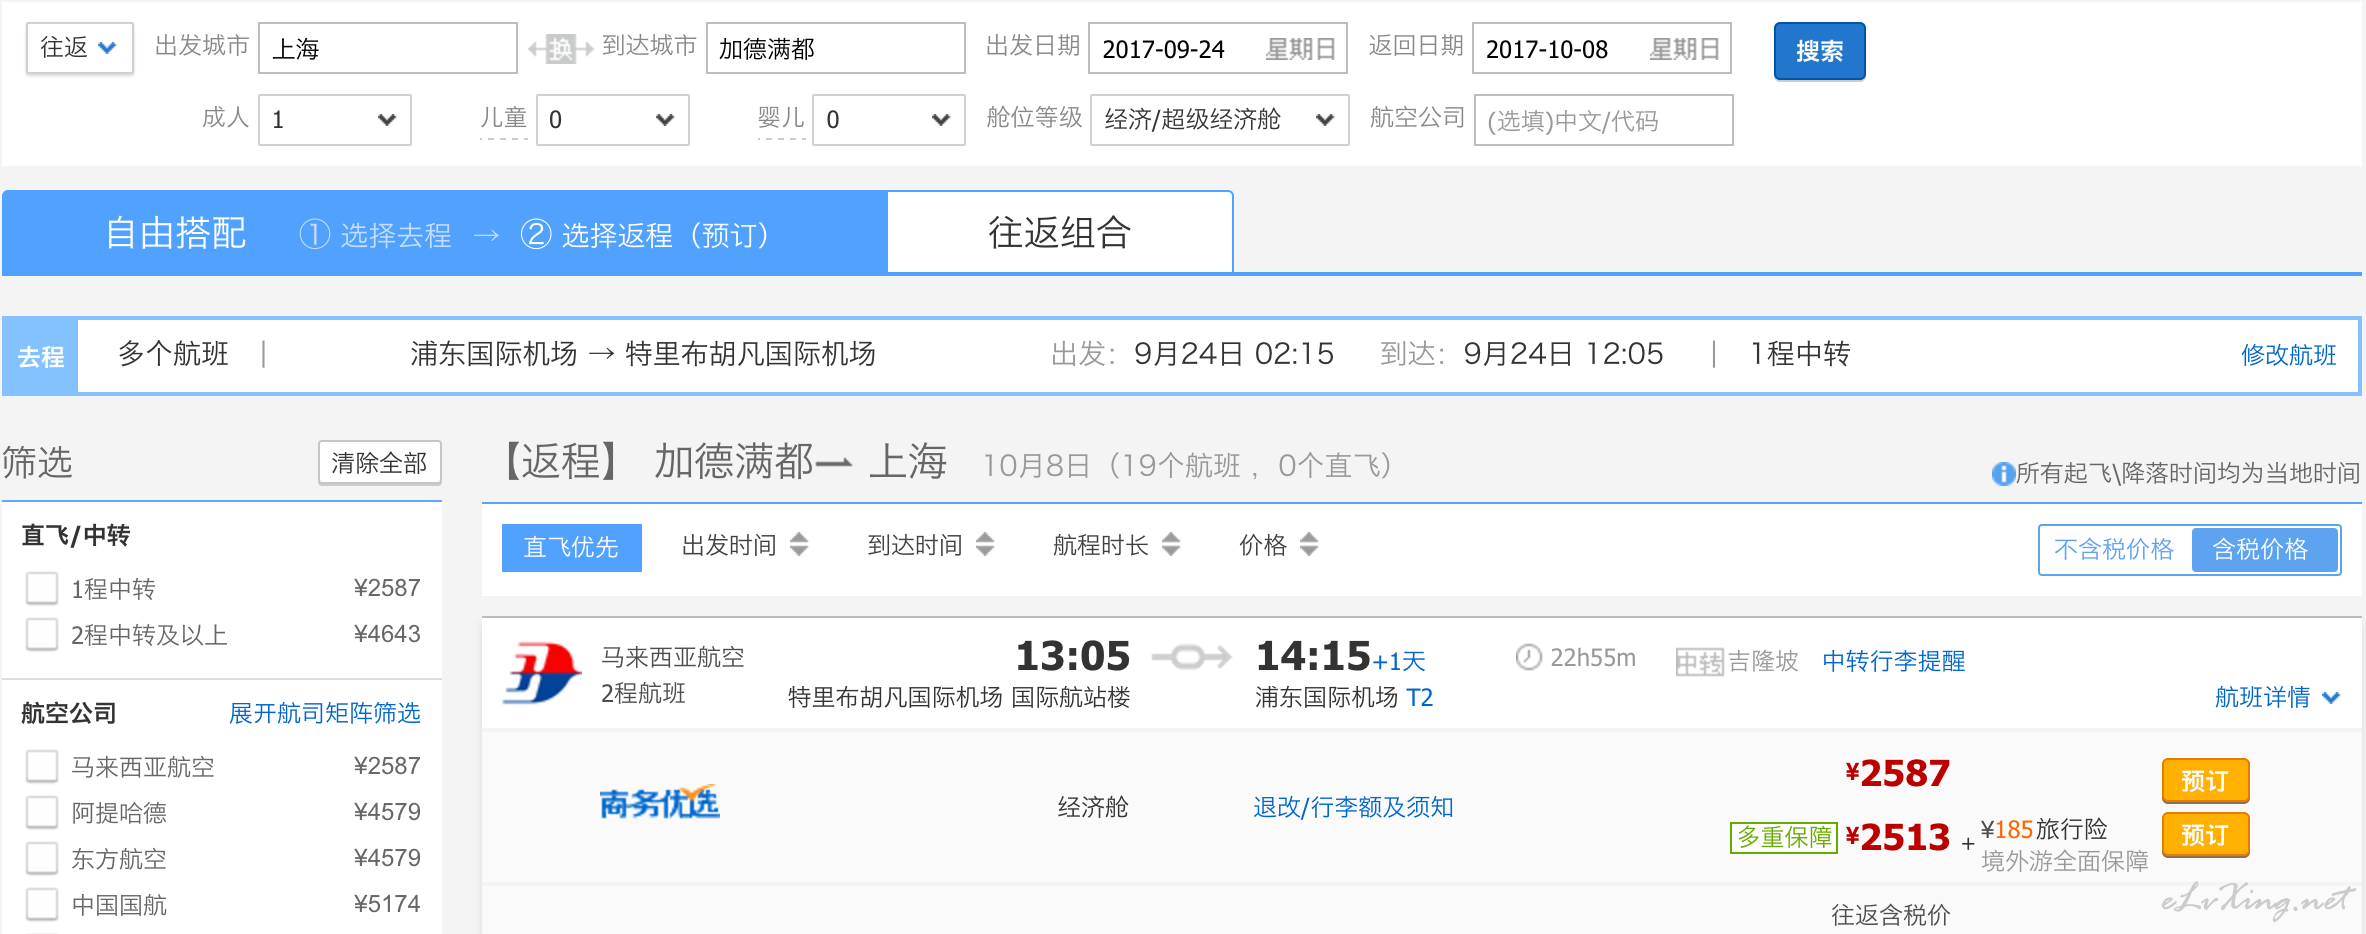
Task: Open the 儿童 count dropdown
Action: (612, 120)
